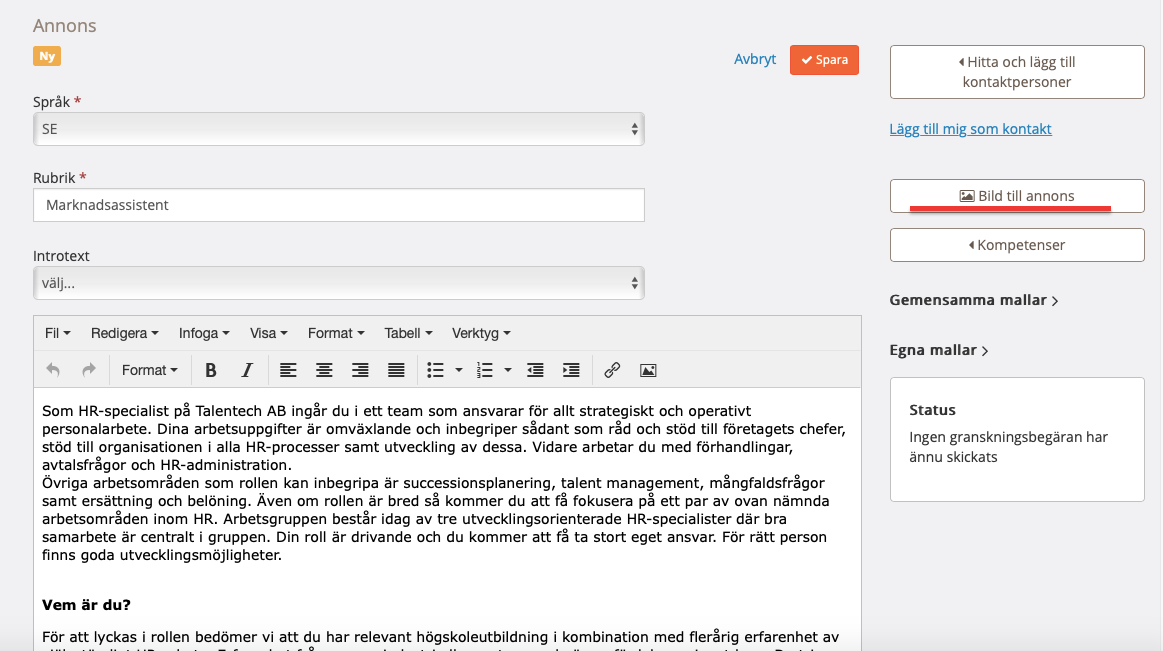Open numbered list style options arrow
1163x651 pixels.
tap(507, 370)
